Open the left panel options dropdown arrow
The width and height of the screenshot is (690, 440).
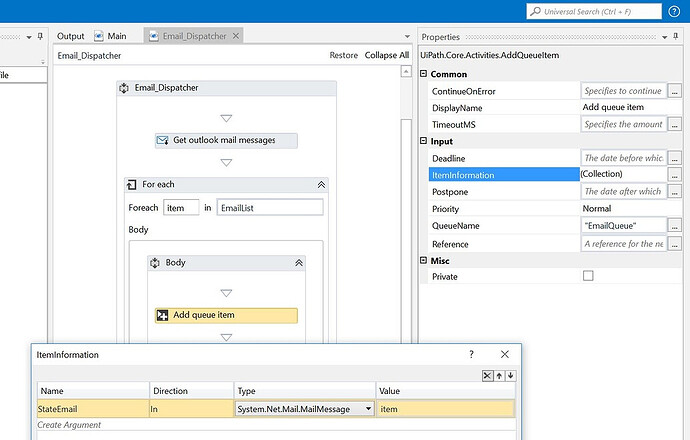(x=29, y=37)
